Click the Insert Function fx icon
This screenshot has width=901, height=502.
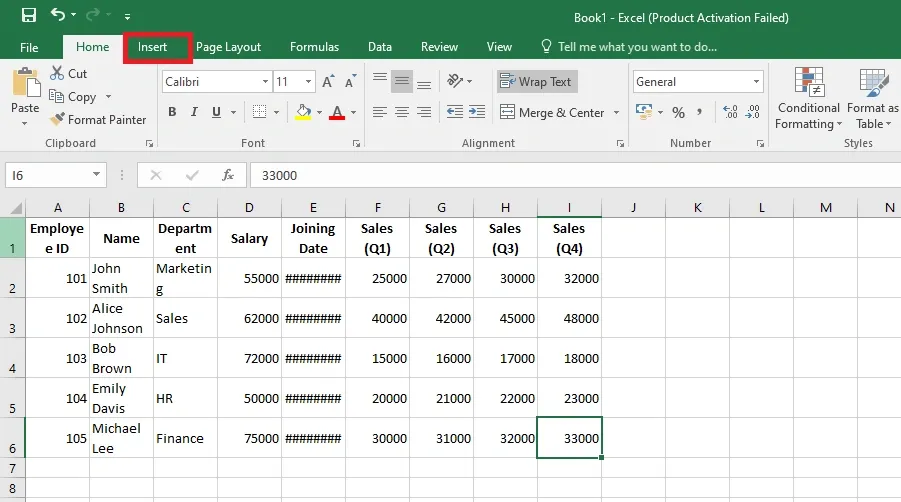228,175
